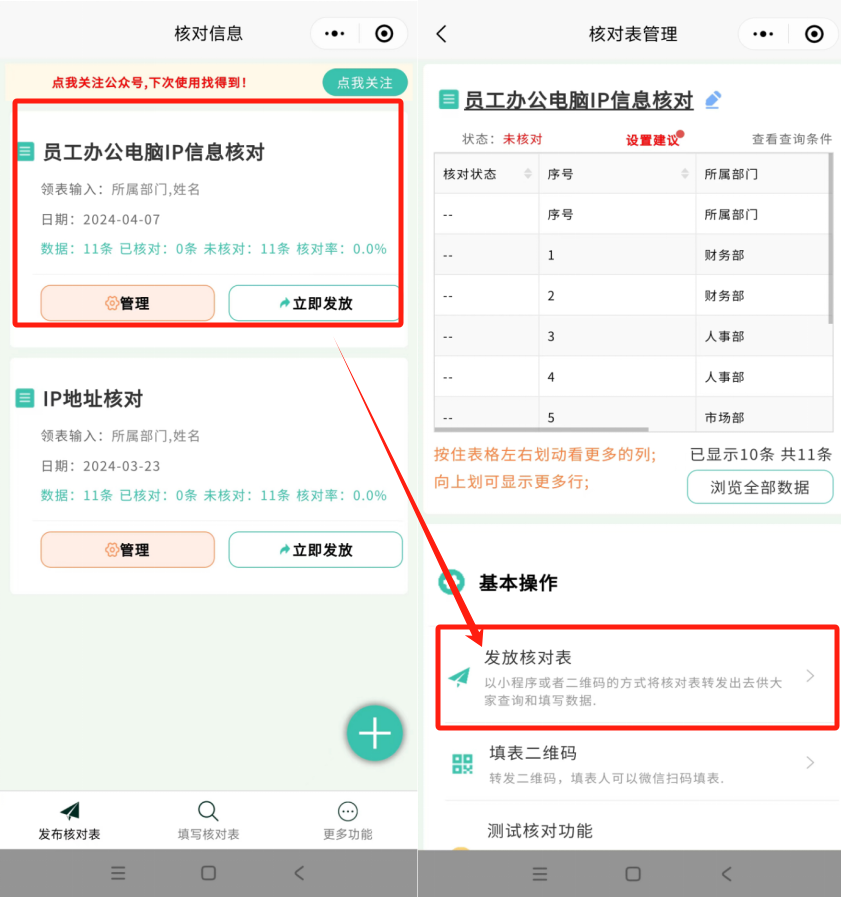Tap Android home icon in left screen
This screenshot has height=897, width=841.
coord(208,873)
